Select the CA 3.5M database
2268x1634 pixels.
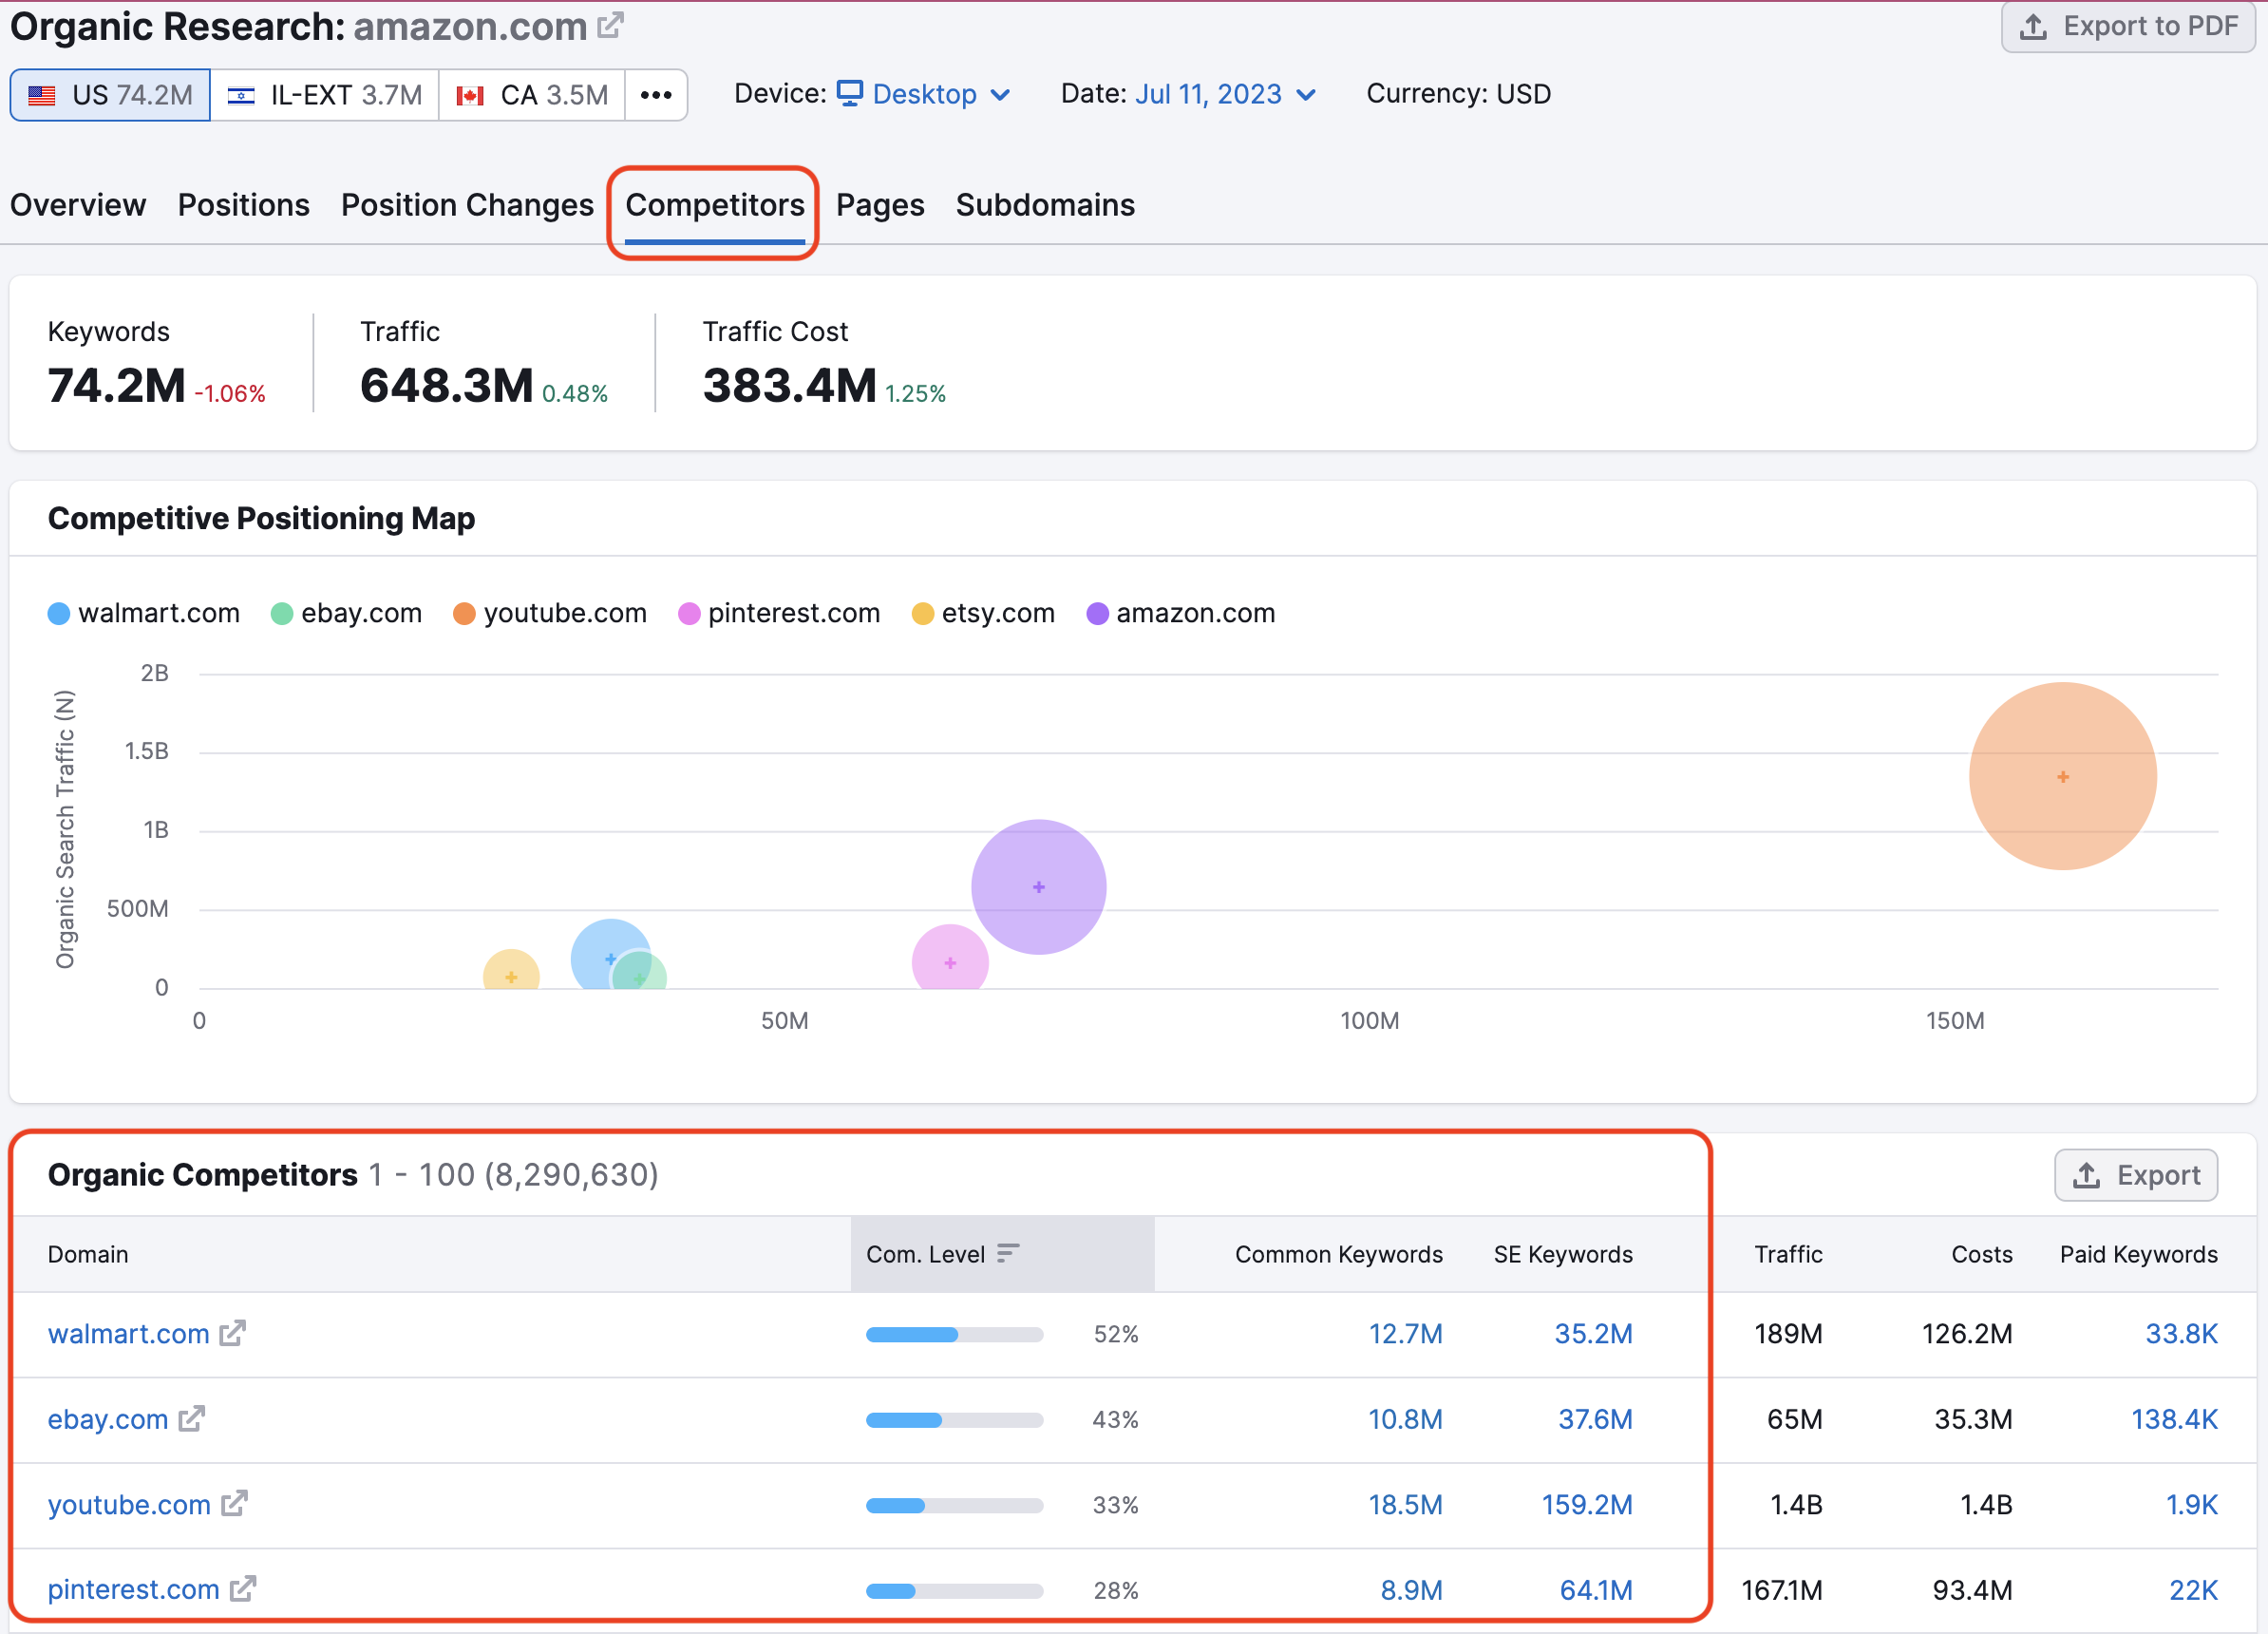[532, 95]
